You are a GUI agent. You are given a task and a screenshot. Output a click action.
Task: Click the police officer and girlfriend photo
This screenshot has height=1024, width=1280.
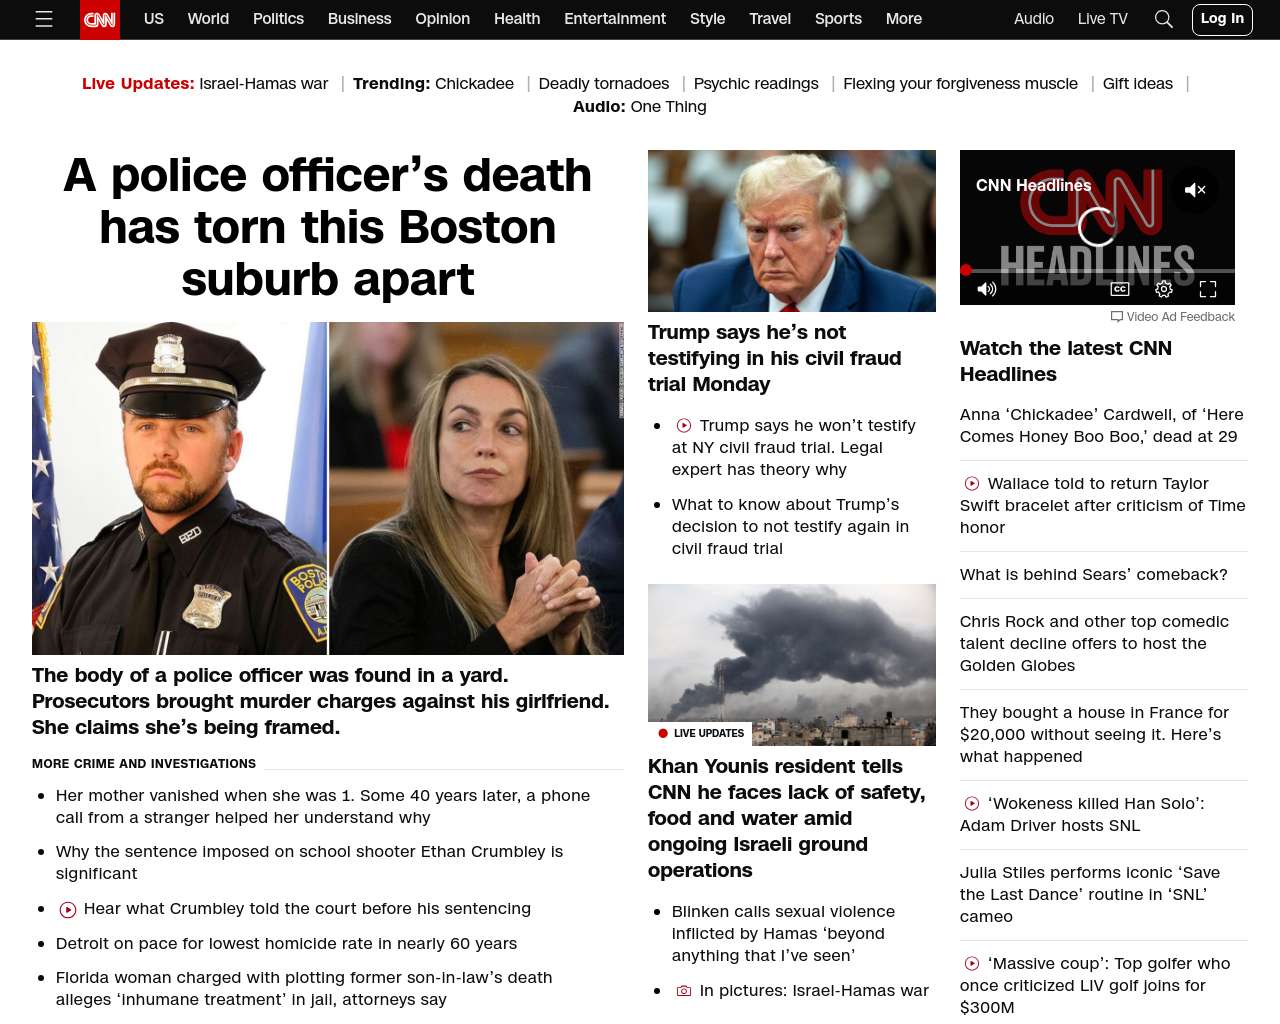pyautogui.click(x=328, y=488)
